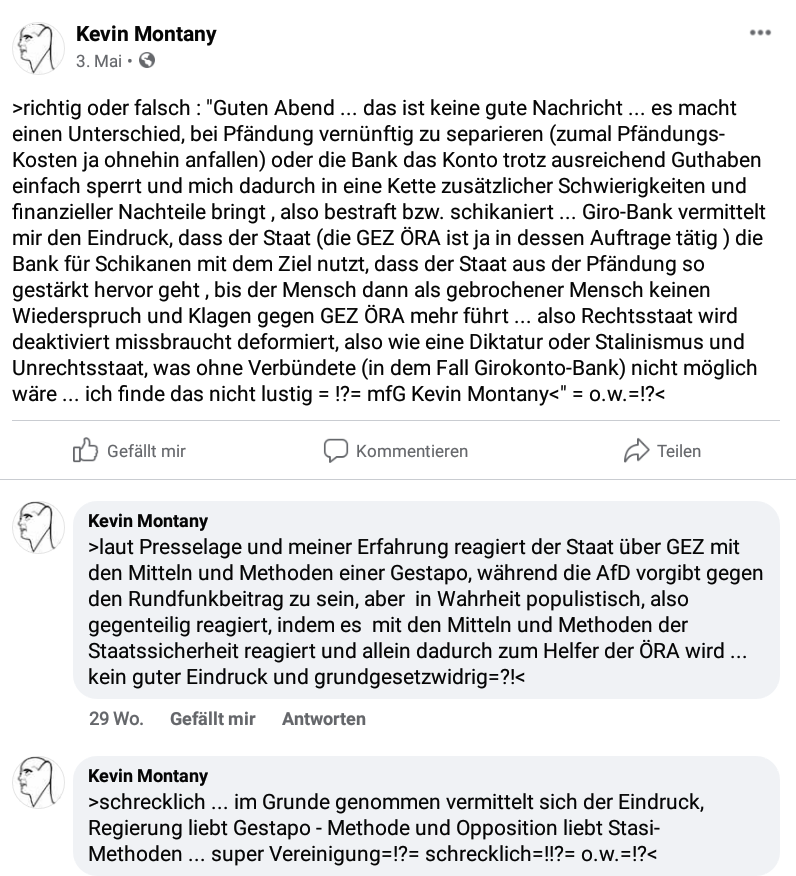Click the comment bubble starting ">schrecklich"
796x876 pixels.
coord(420,829)
